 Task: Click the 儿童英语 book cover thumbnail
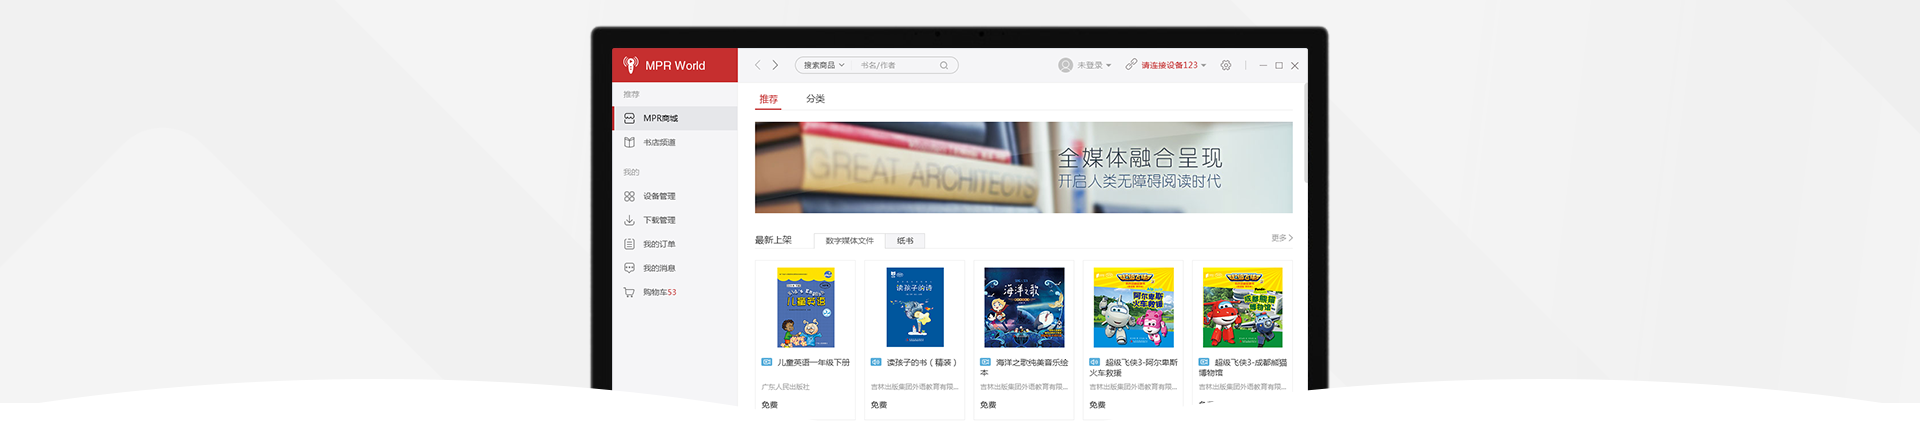pos(806,307)
